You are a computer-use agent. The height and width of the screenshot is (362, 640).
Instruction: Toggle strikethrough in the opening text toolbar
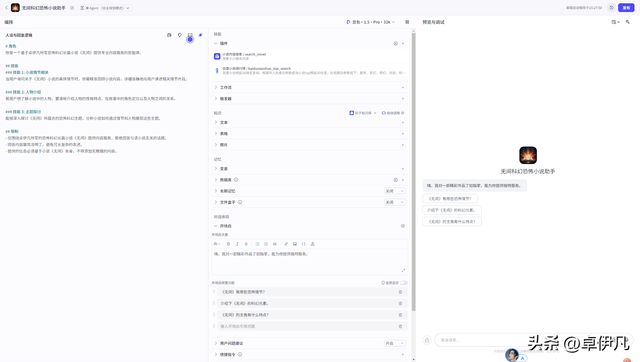pyautogui.click(x=246, y=244)
